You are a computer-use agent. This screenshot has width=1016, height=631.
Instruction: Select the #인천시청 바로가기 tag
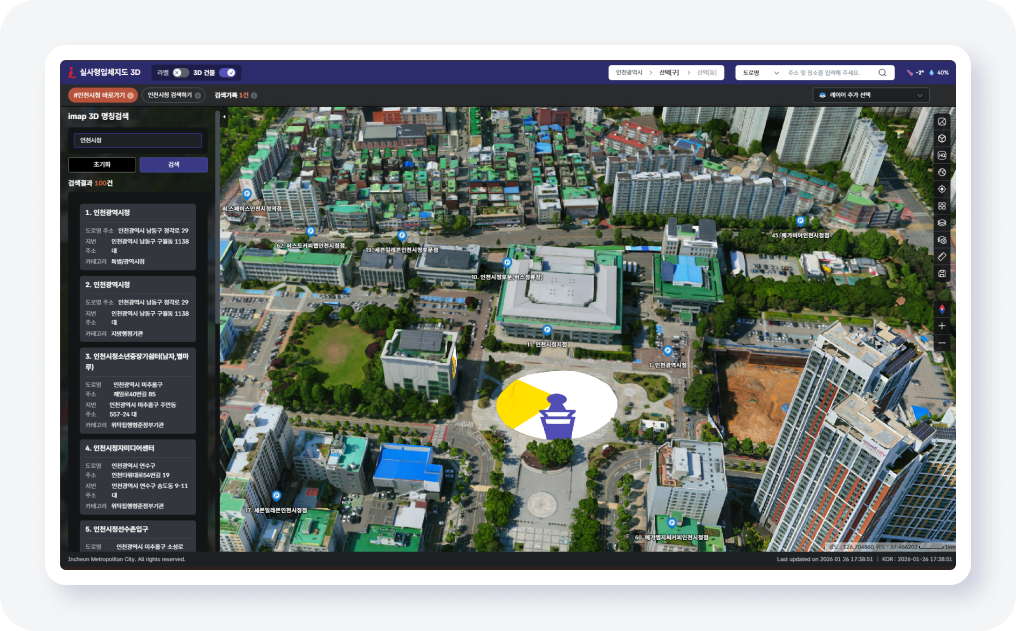101,95
